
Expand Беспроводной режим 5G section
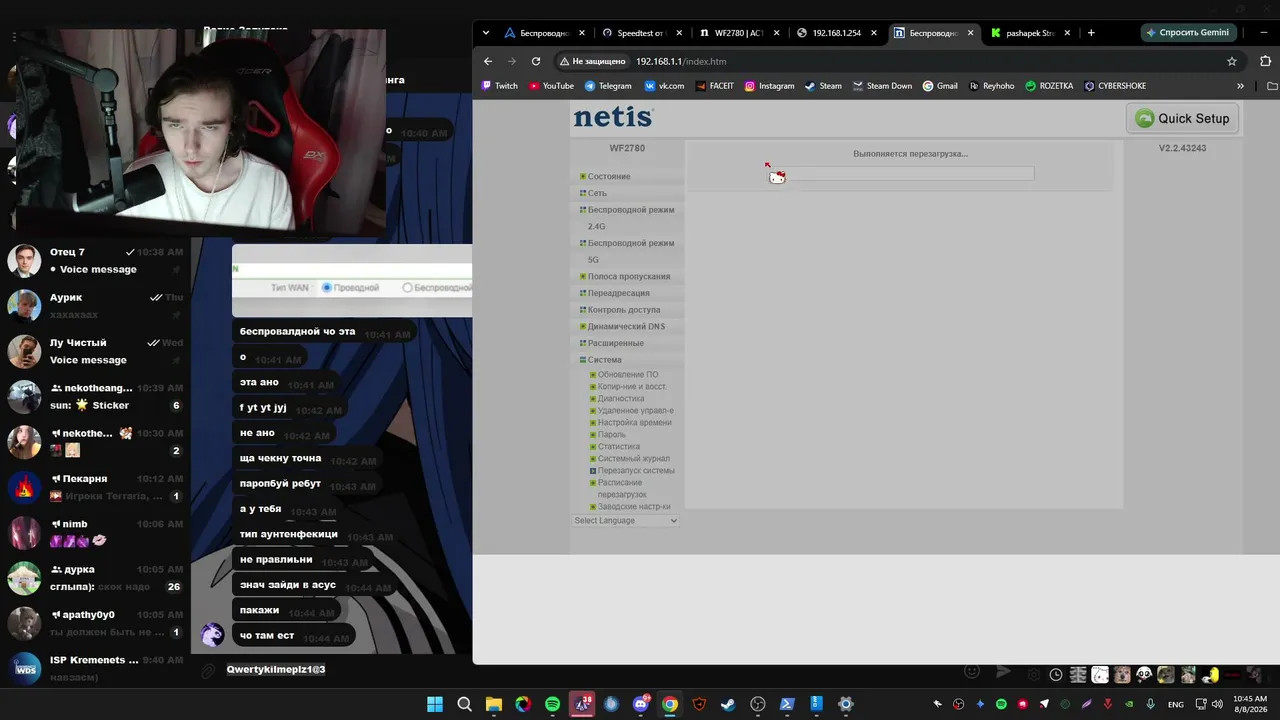(x=630, y=251)
